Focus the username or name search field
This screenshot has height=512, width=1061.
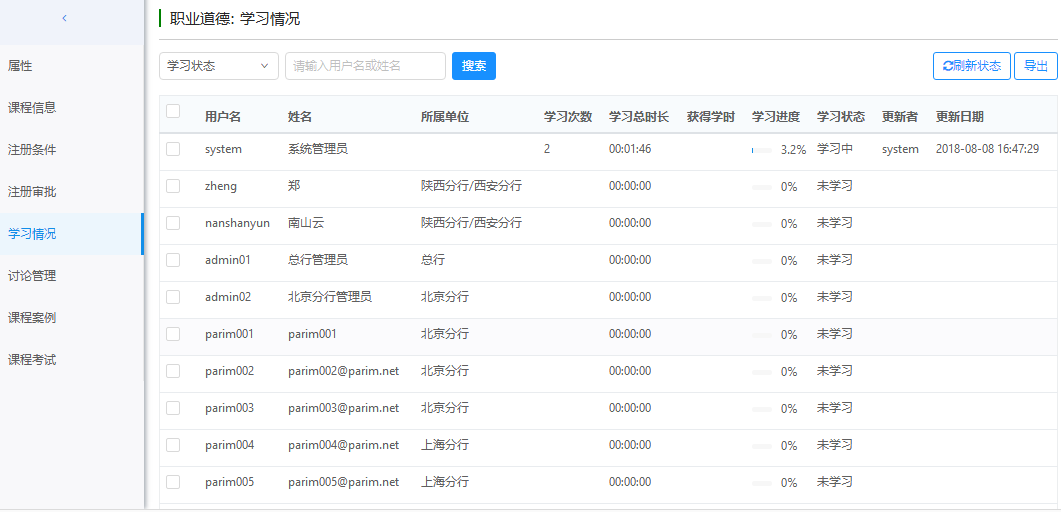coord(365,66)
